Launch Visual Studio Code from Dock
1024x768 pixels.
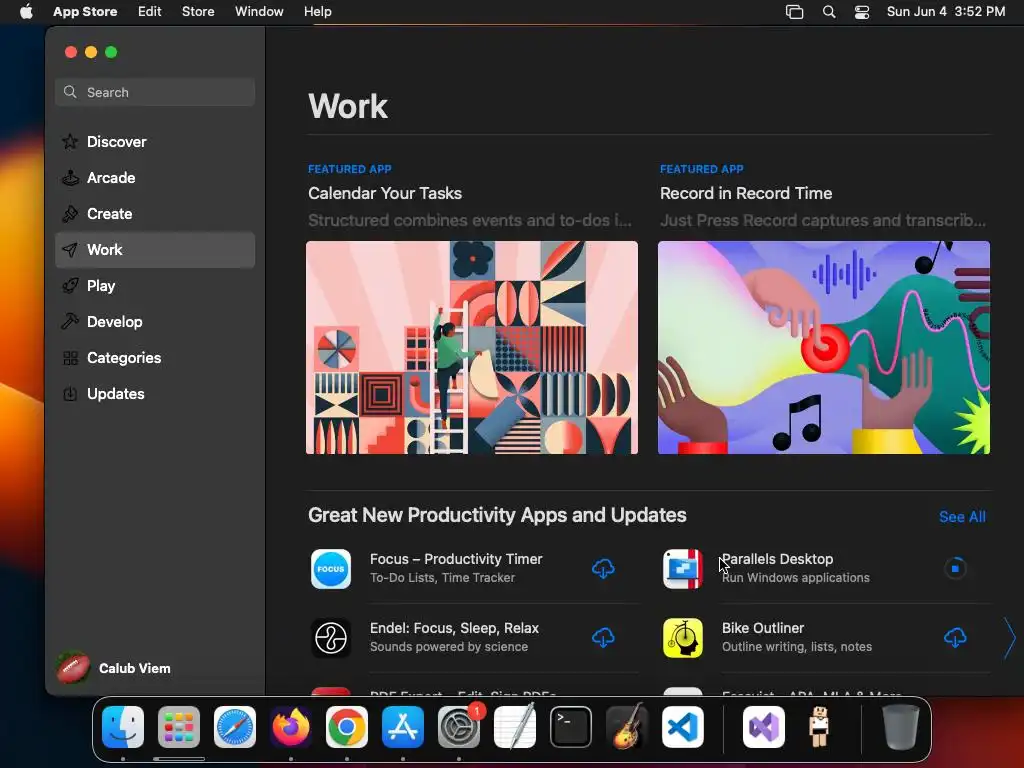click(x=682, y=727)
